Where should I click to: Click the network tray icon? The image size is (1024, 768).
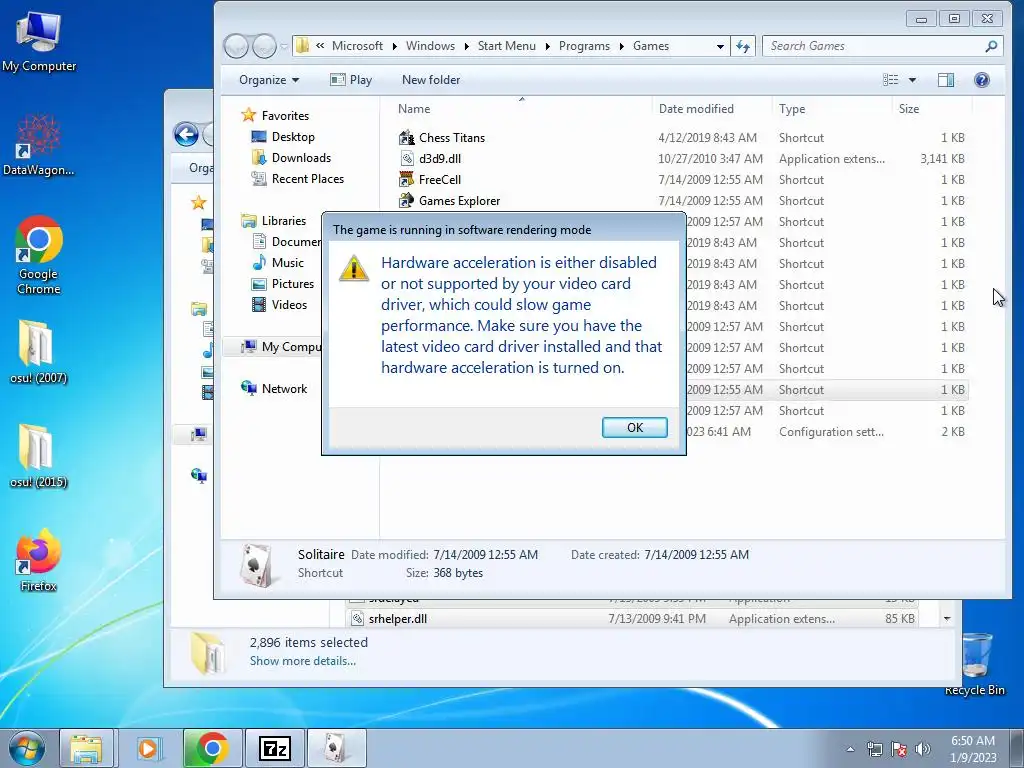pos(874,749)
